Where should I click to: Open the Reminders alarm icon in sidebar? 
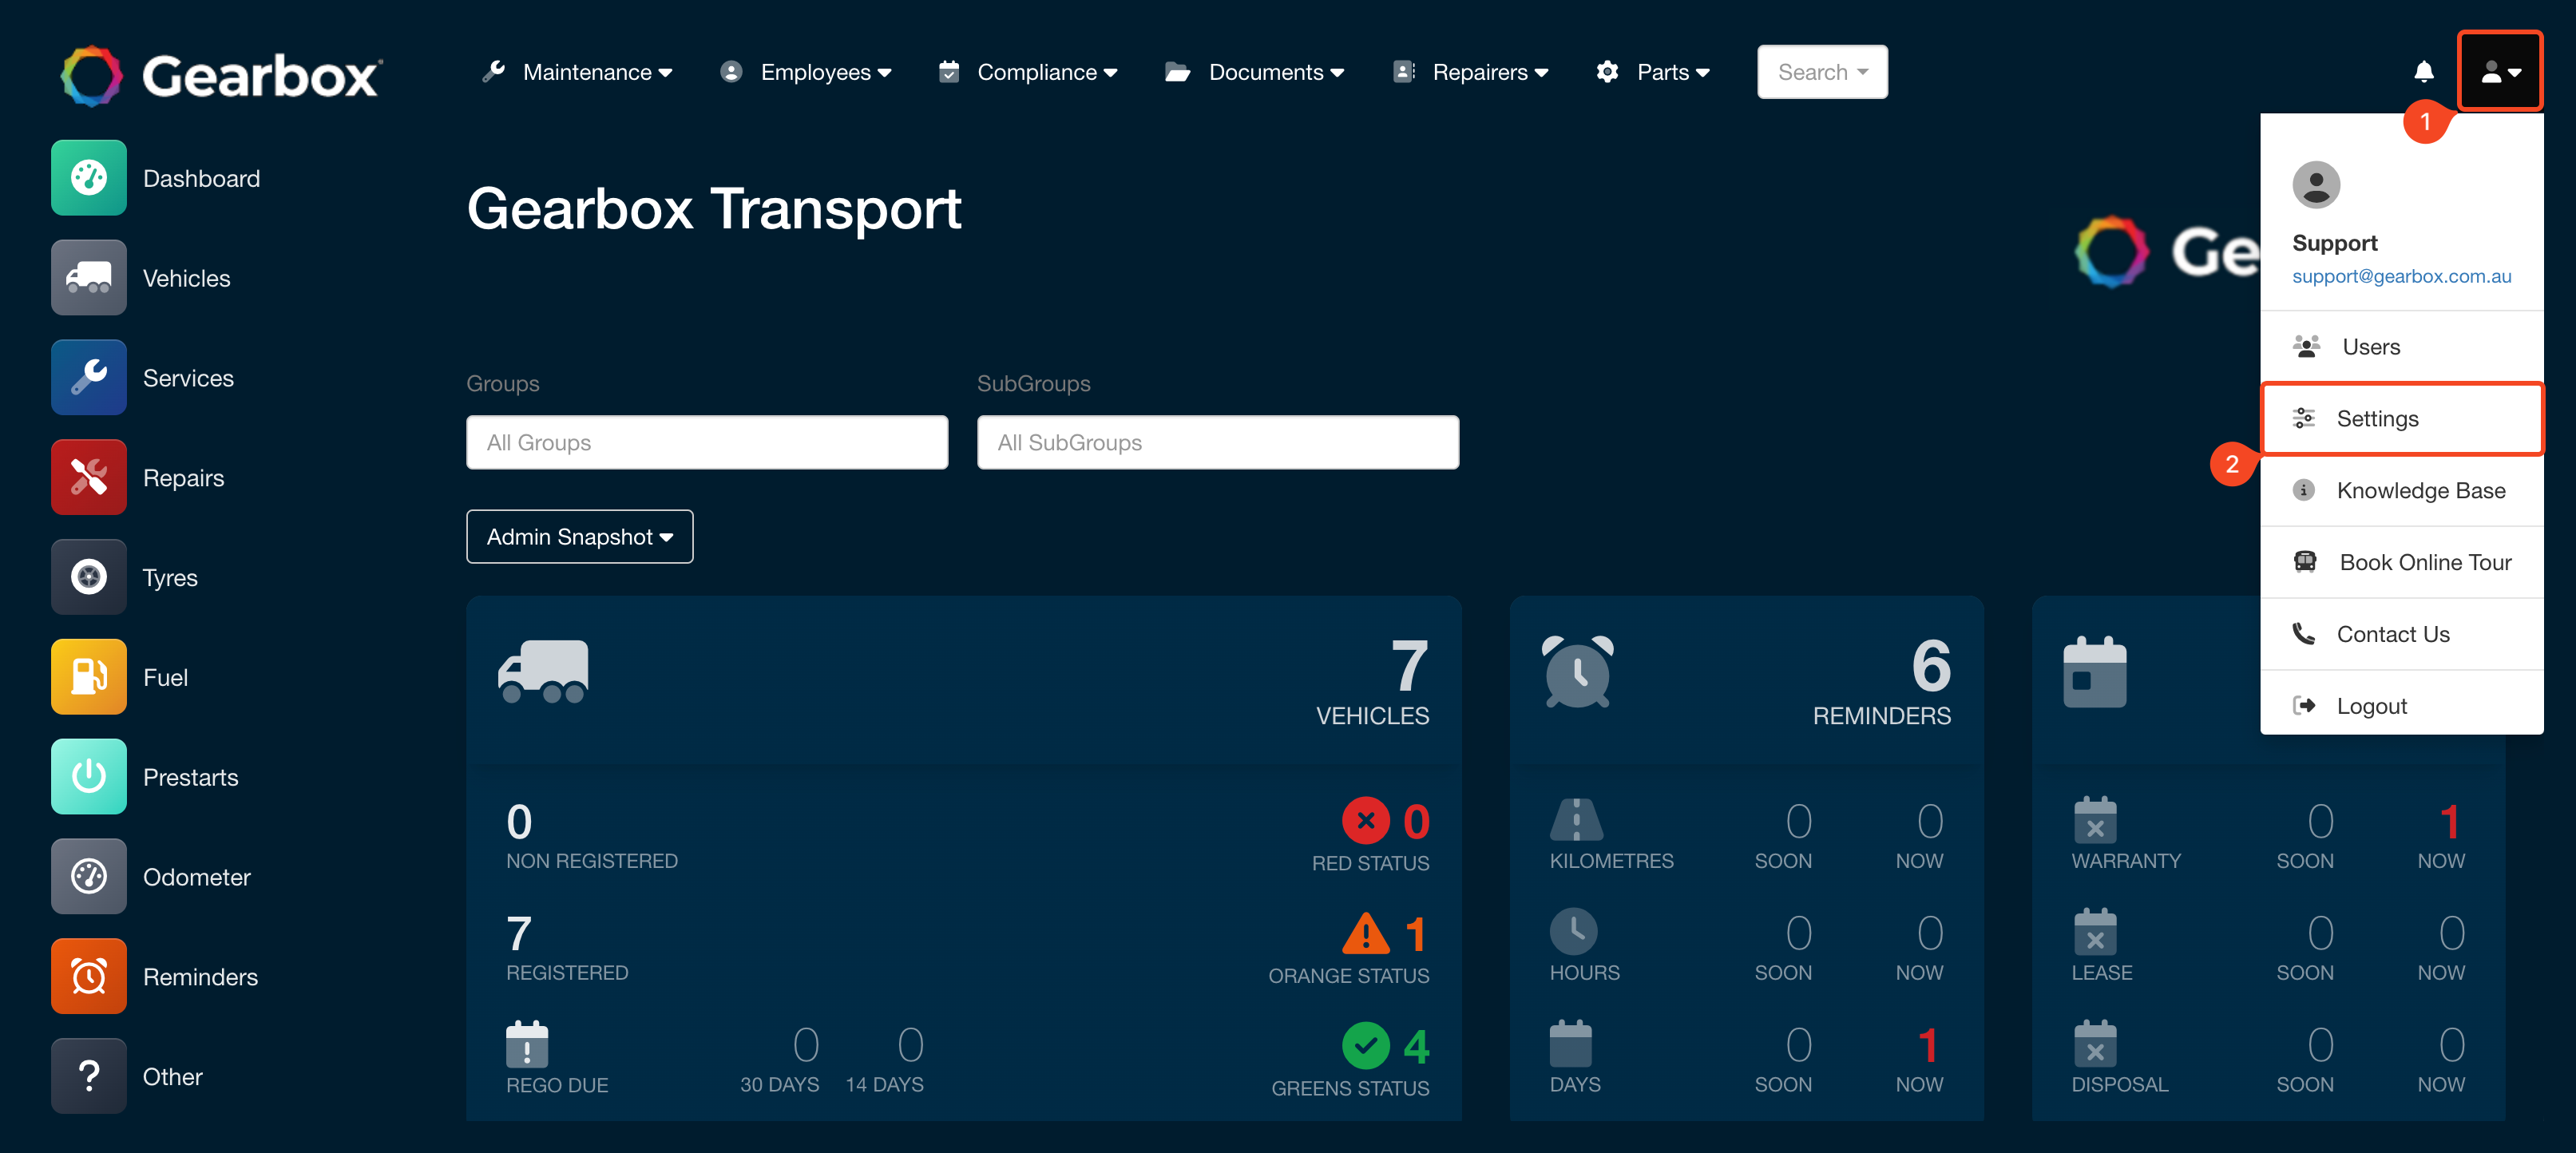[89, 977]
